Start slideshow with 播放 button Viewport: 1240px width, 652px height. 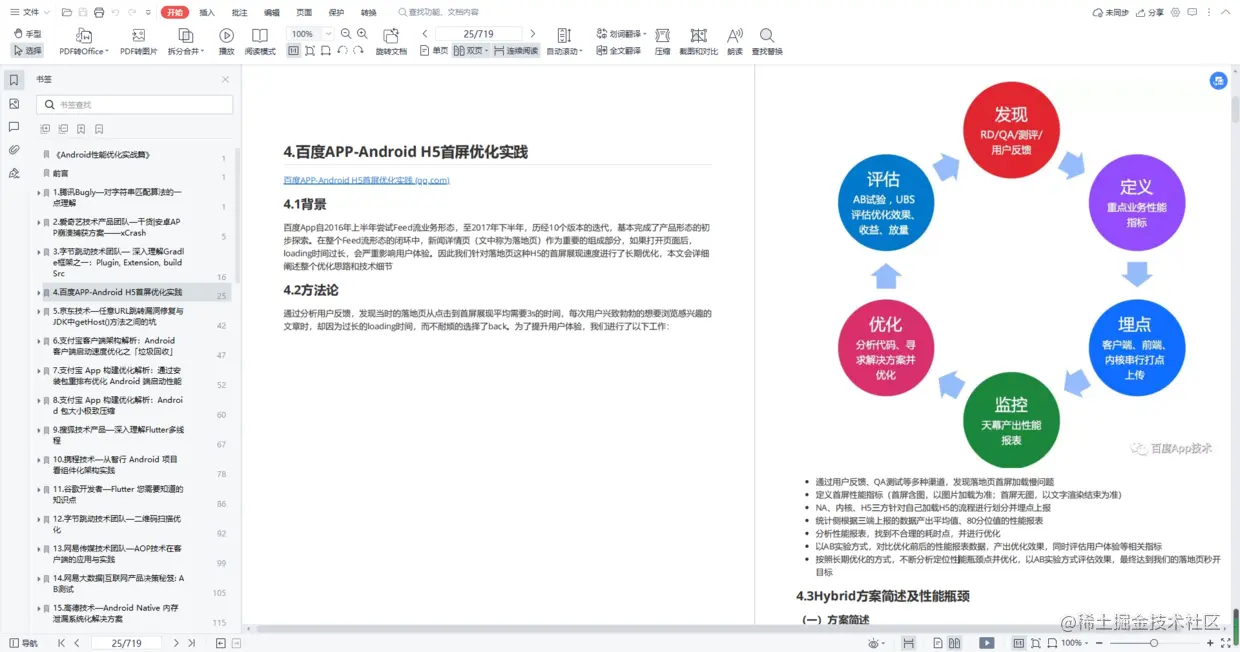point(227,42)
